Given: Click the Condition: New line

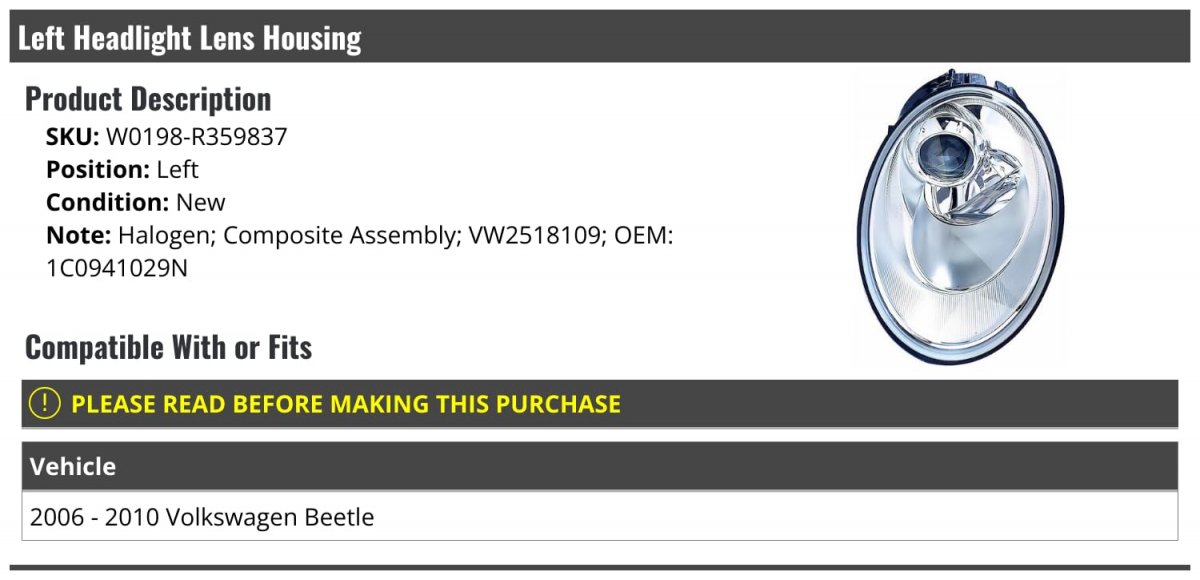Looking at the screenshot, I should tap(136, 202).
